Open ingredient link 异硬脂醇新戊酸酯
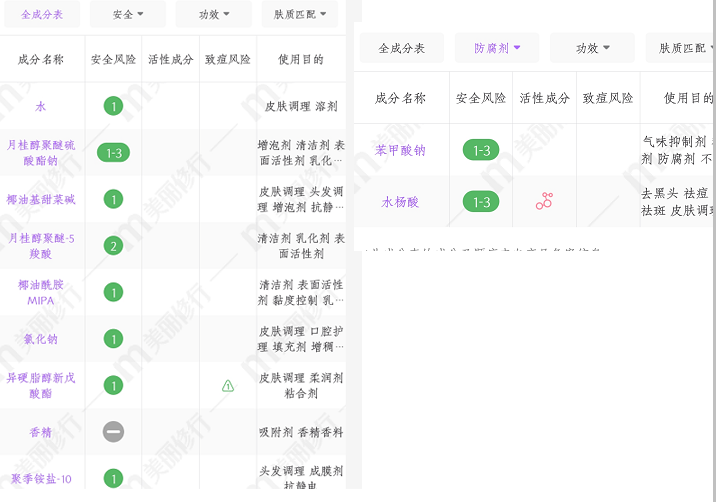This screenshot has height=502, width=716. click(x=41, y=386)
